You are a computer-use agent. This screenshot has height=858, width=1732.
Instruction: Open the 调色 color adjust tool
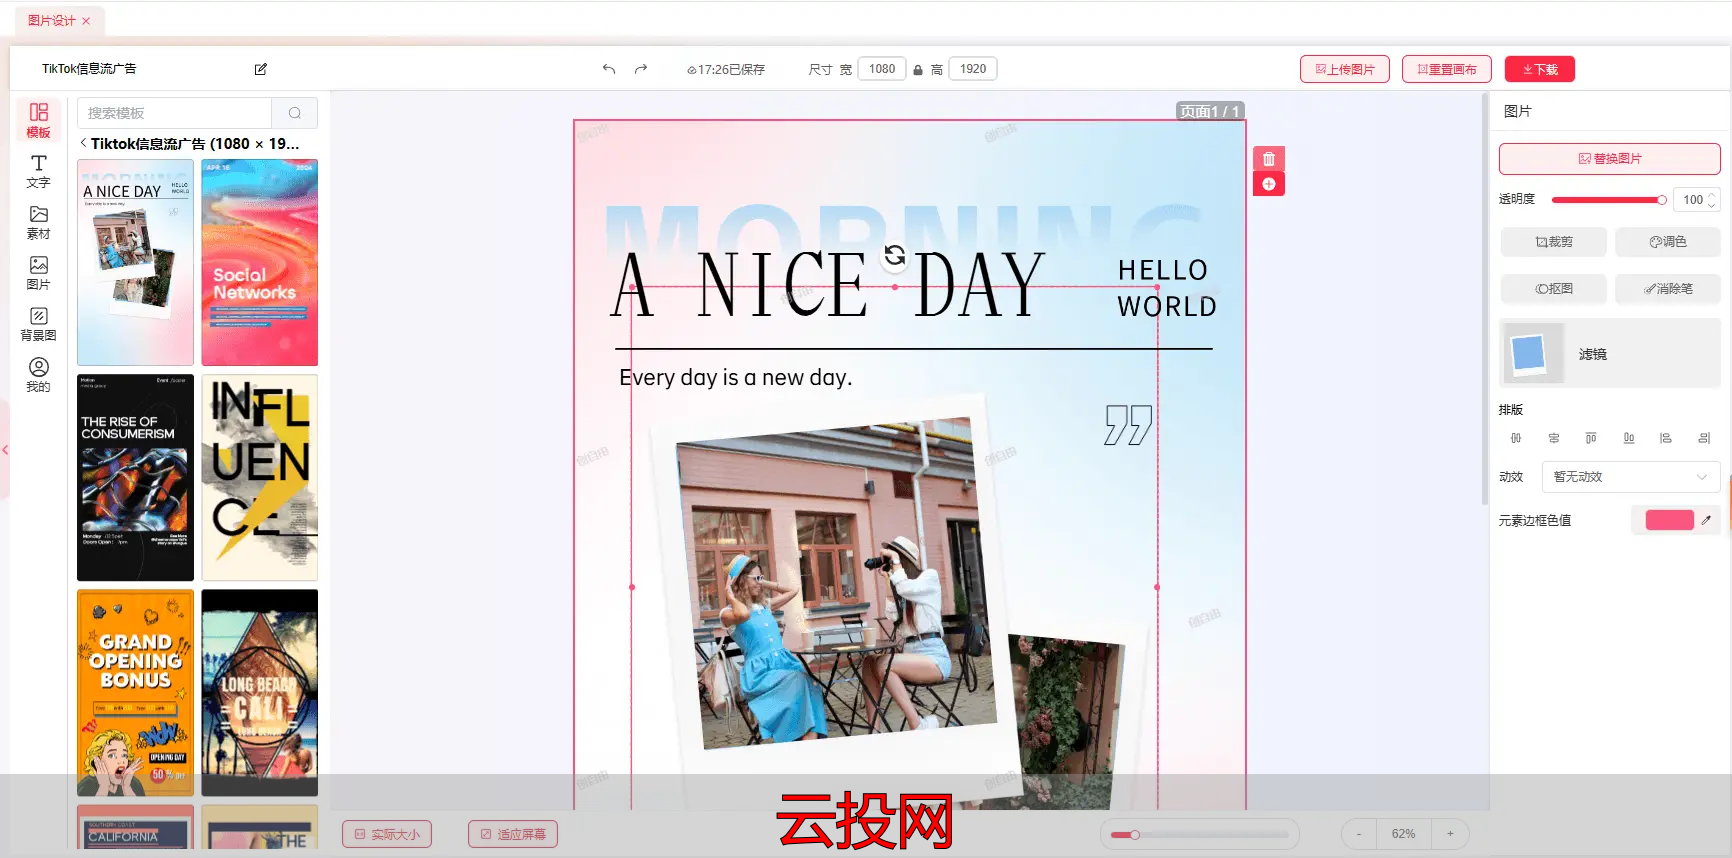point(1668,242)
